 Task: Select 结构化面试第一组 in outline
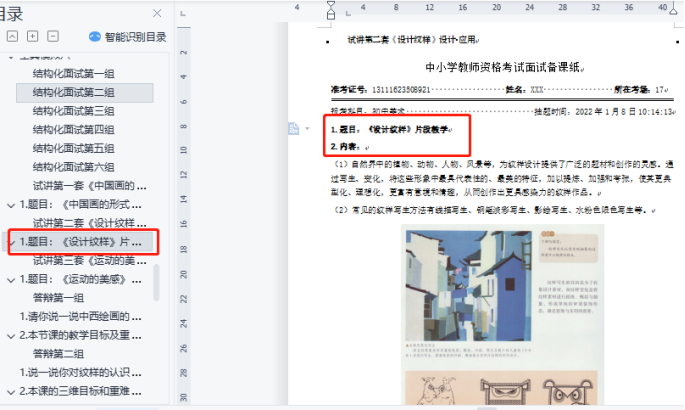(x=73, y=74)
